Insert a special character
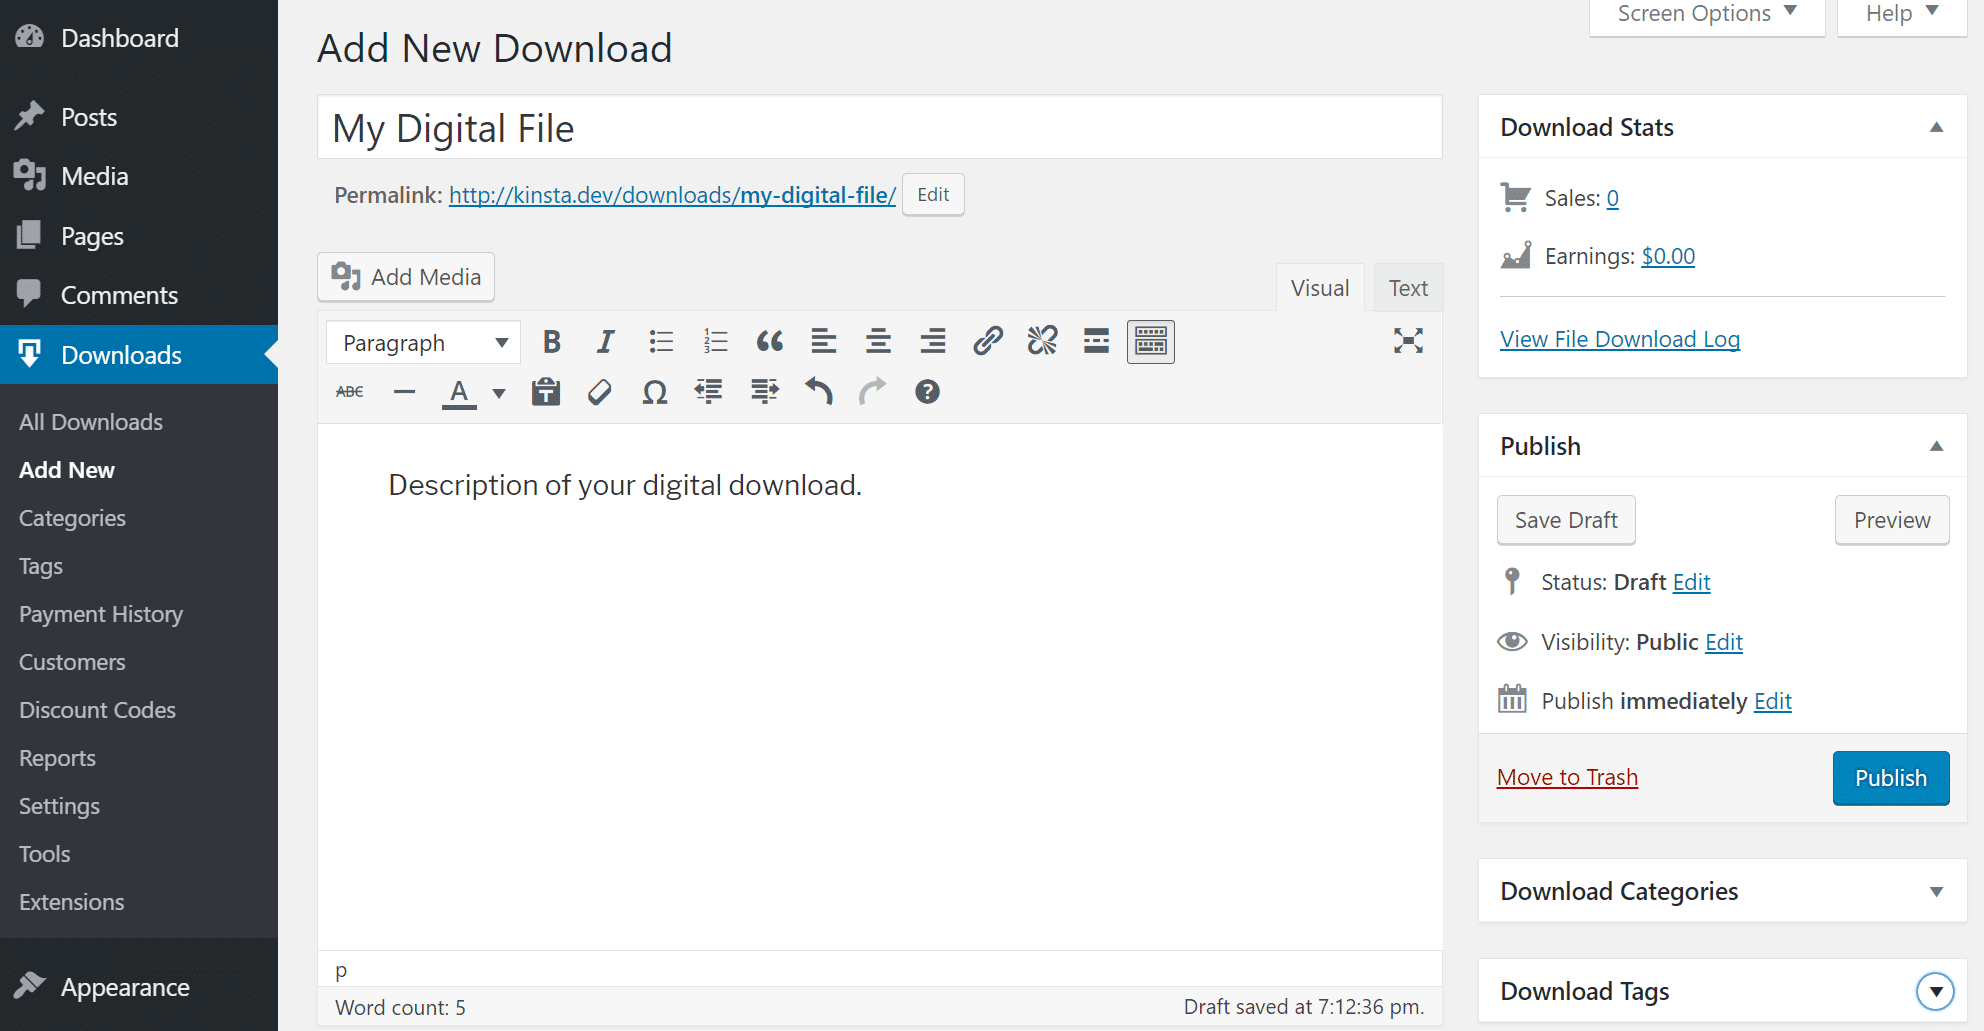This screenshot has height=1031, width=1984. [654, 391]
